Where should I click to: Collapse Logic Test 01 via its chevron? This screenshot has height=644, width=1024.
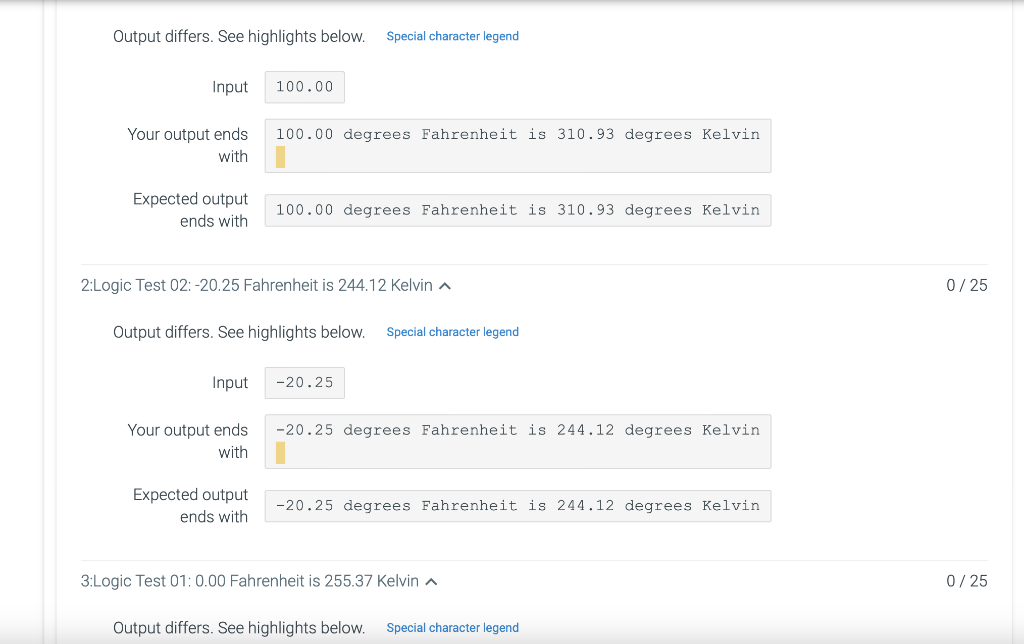430,581
